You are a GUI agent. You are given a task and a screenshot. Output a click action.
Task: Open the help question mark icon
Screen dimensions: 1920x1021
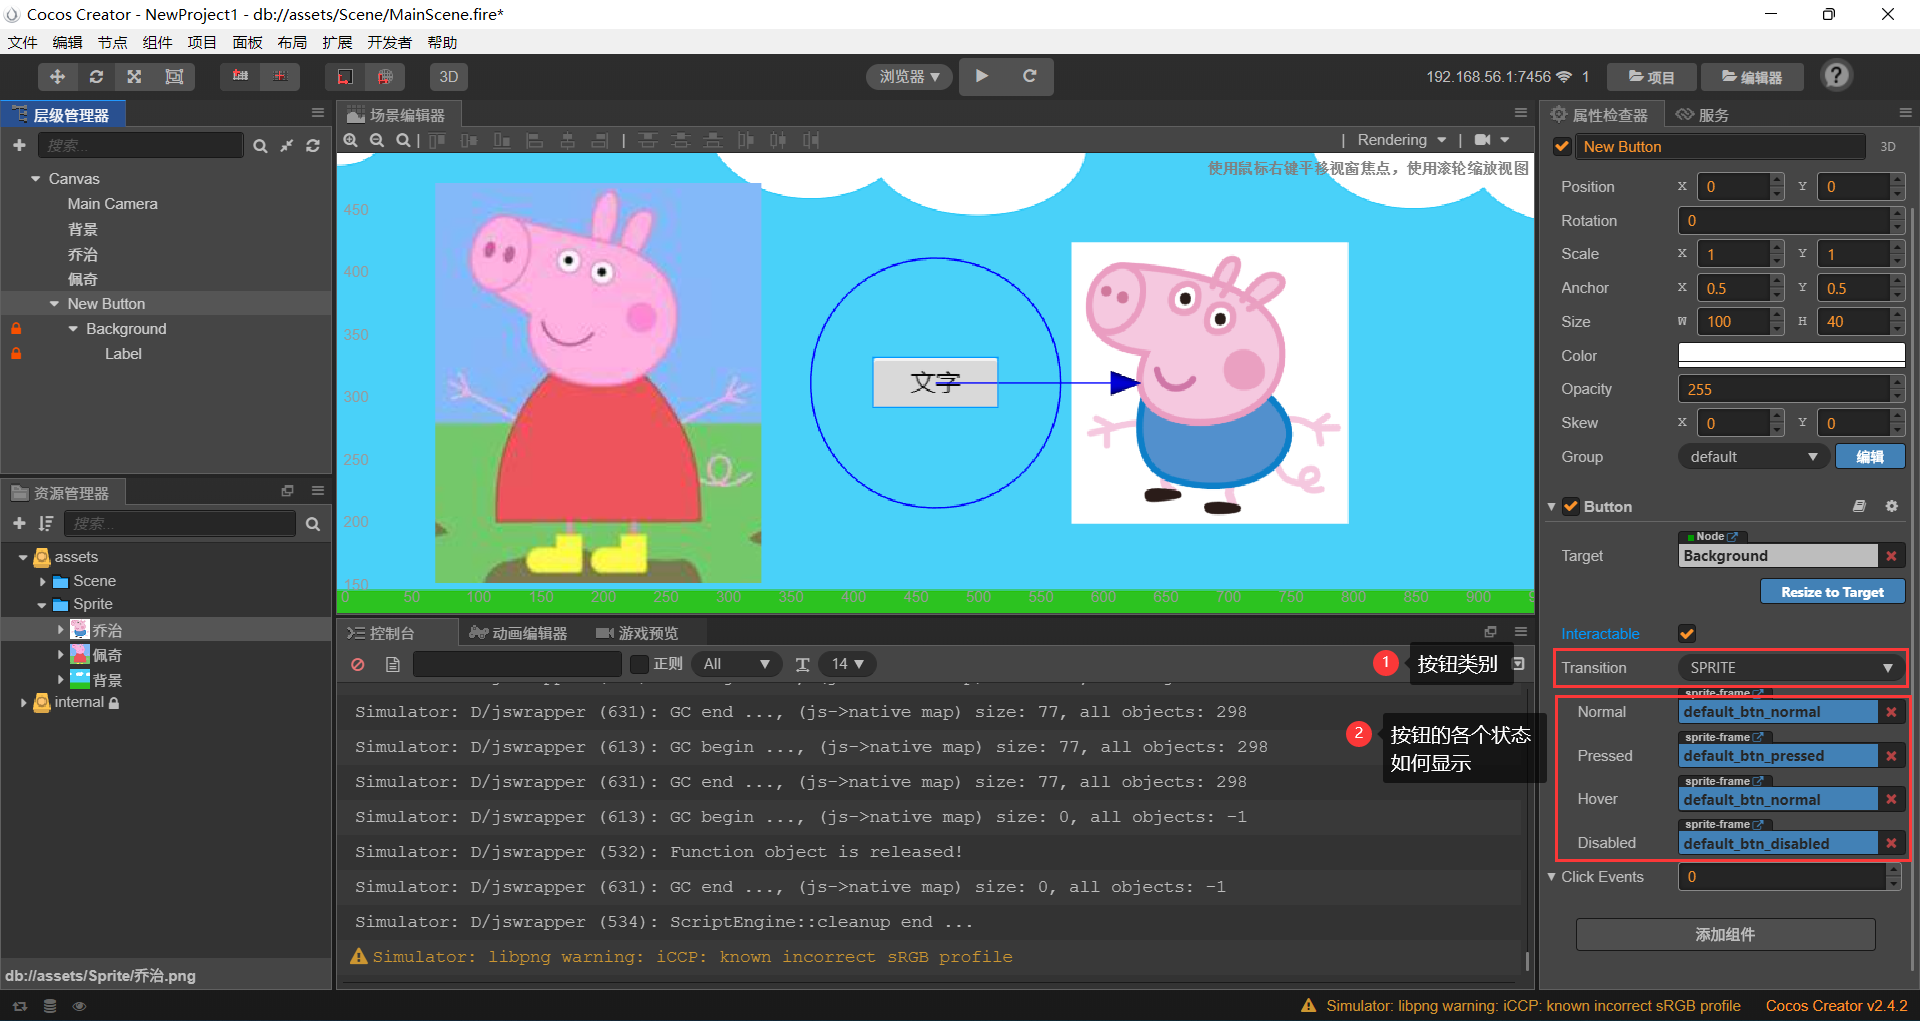coord(1836,76)
